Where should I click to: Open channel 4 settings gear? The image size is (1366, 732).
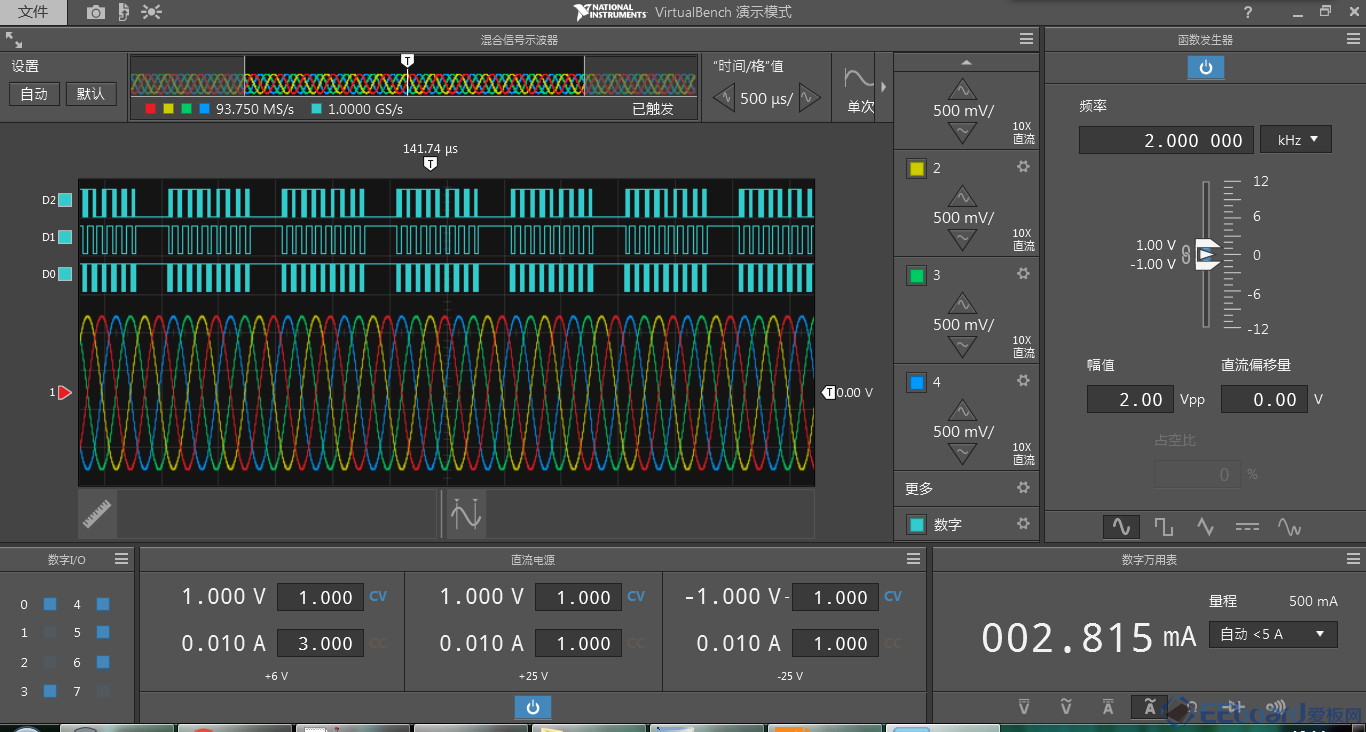pyautogui.click(x=1023, y=380)
